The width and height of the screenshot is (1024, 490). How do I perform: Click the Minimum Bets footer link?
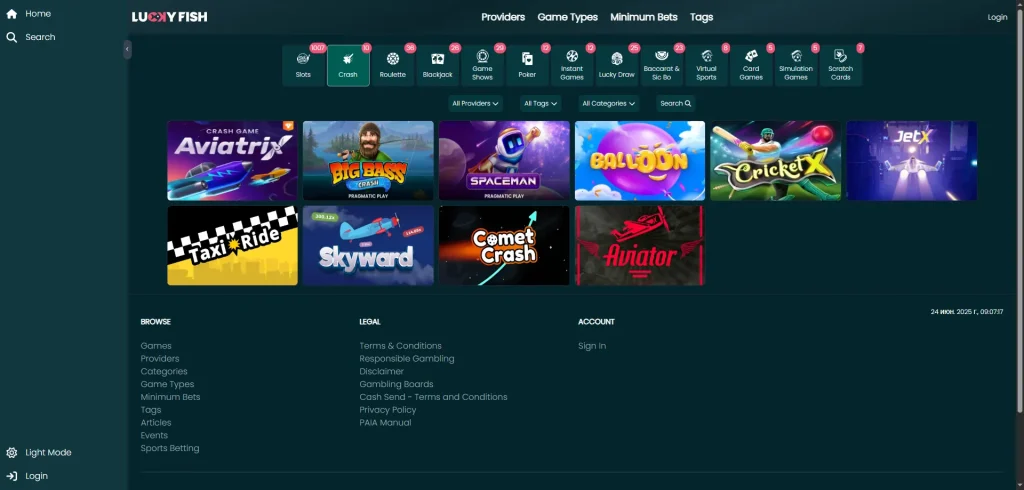(x=170, y=397)
